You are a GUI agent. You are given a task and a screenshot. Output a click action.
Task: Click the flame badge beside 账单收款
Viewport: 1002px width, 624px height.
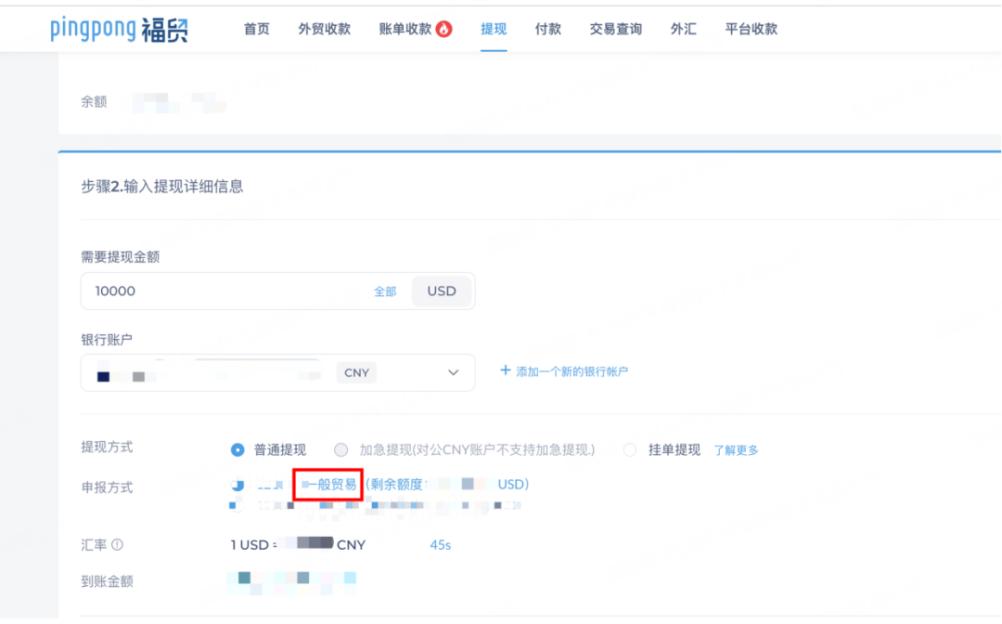tap(444, 29)
